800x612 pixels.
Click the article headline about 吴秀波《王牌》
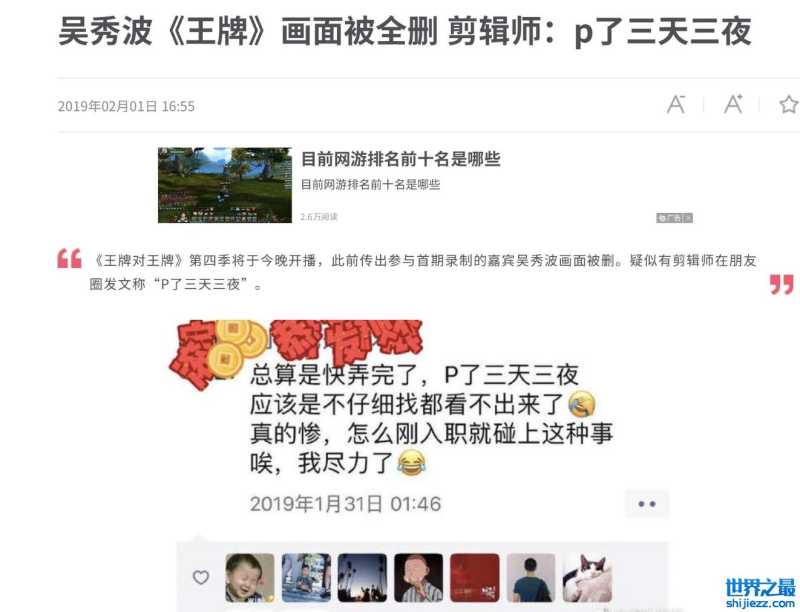point(405,32)
